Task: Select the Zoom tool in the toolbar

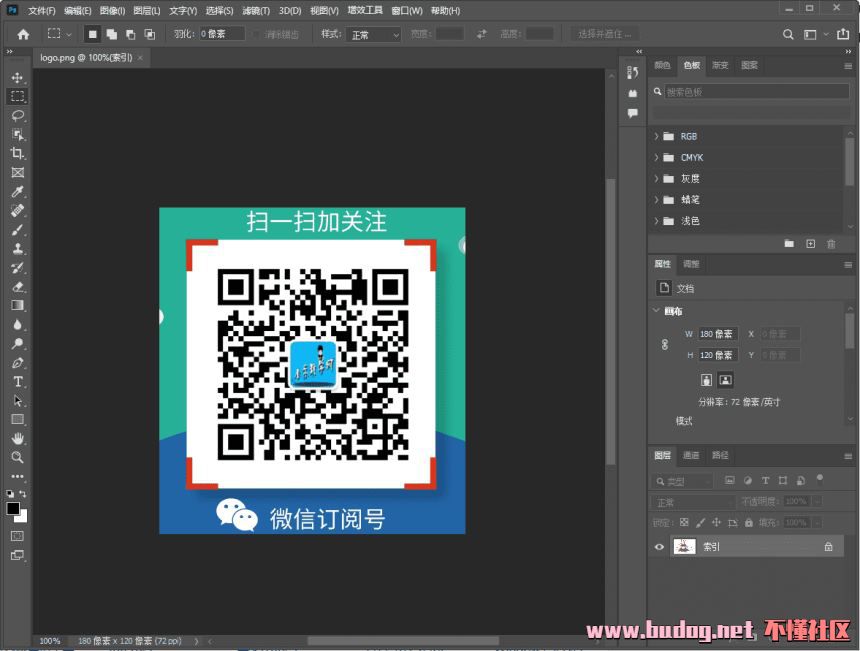Action: click(x=18, y=457)
